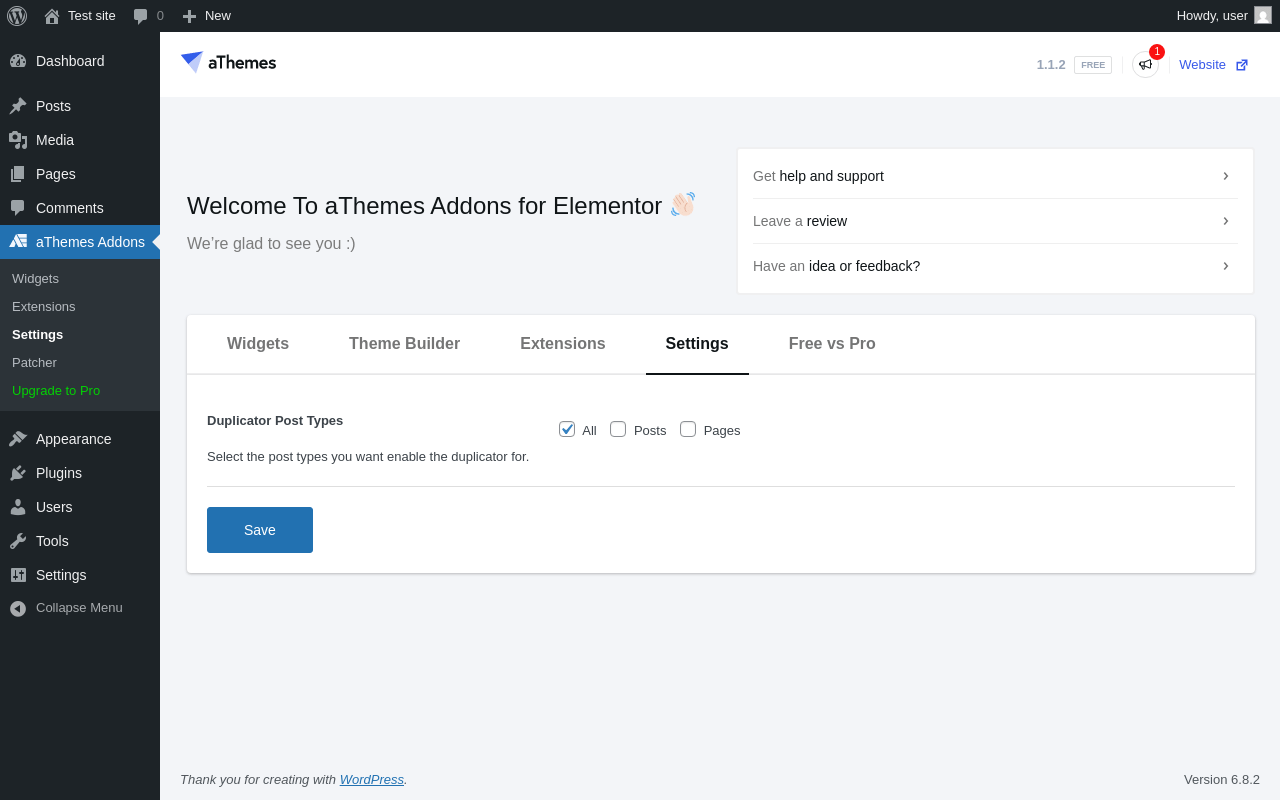
Task: Check the Posts checkbox
Action: tap(618, 429)
